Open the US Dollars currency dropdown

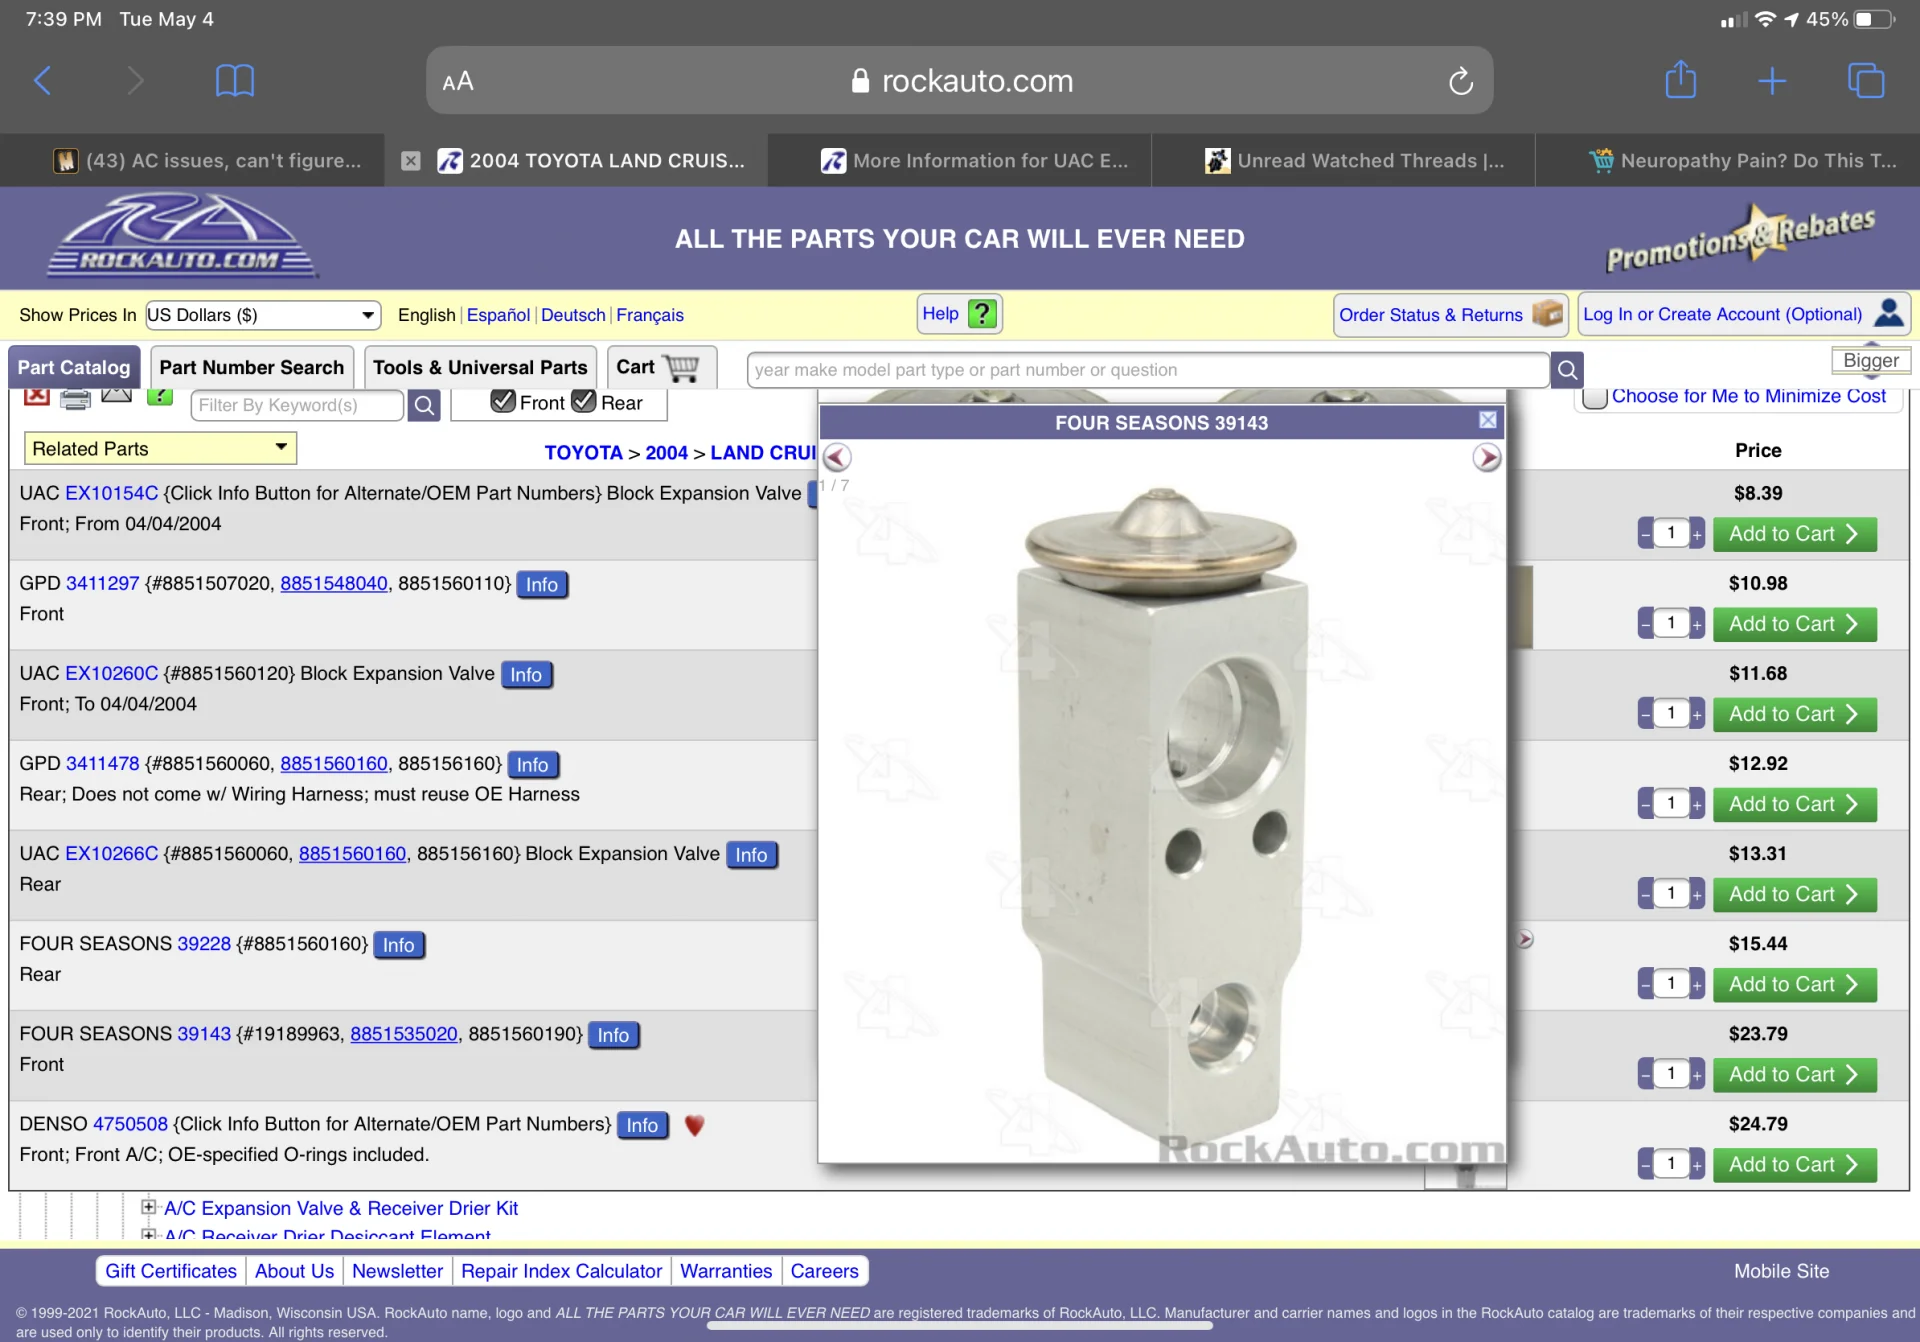[263, 315]
